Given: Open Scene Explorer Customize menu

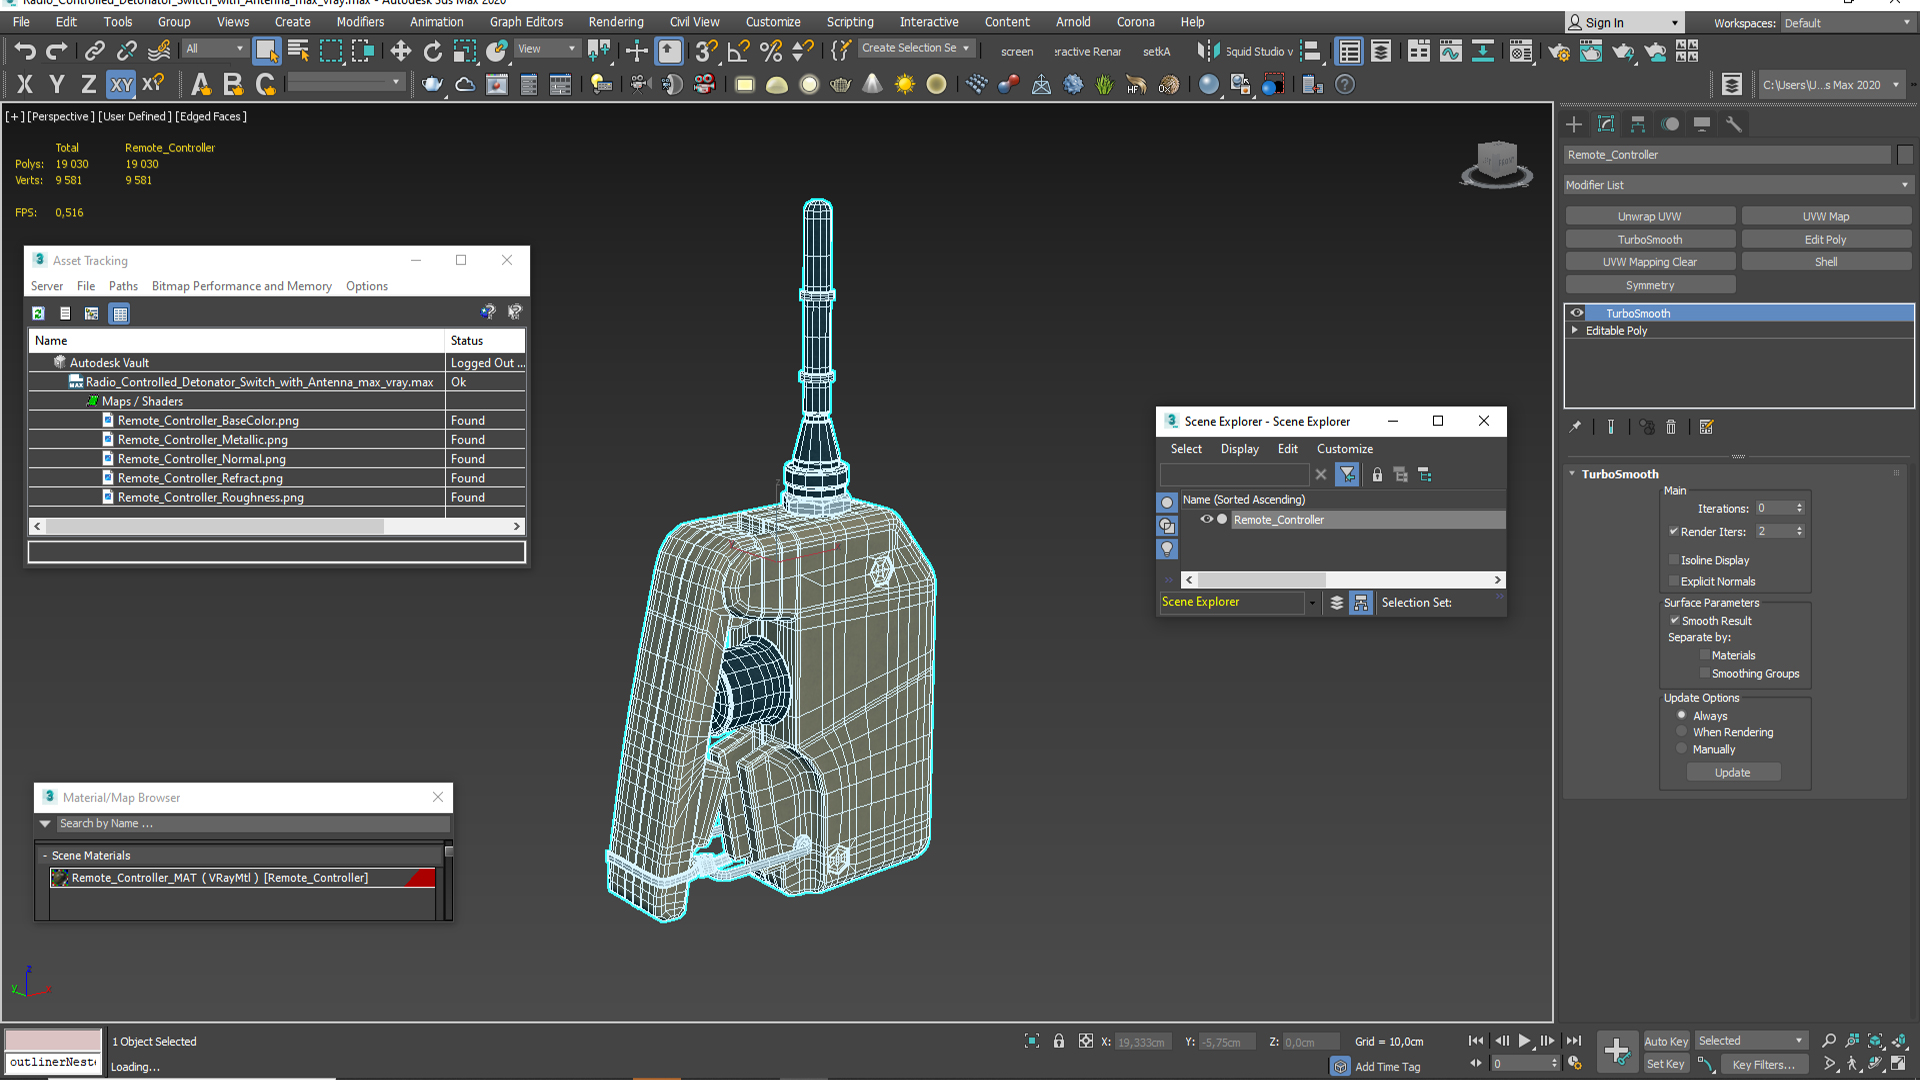Looking at the screenshot, I should 1345,449.
